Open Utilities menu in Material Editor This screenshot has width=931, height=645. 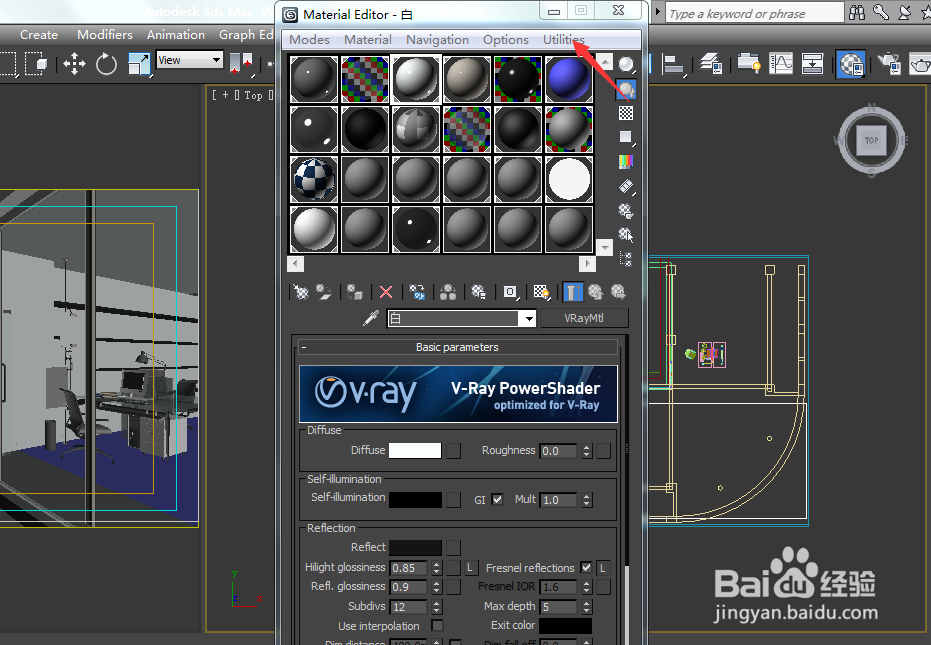click(563, 40)
